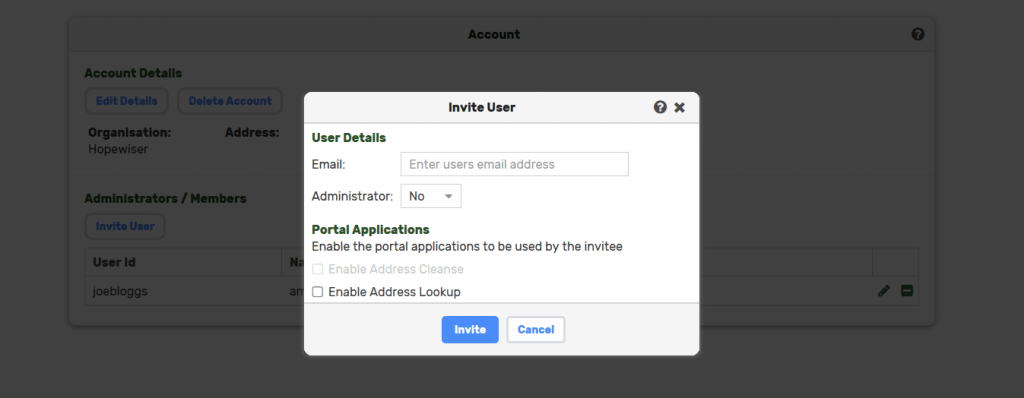Click the User Id column header
Screen dimensions: 1024x398
click(183, 262)
